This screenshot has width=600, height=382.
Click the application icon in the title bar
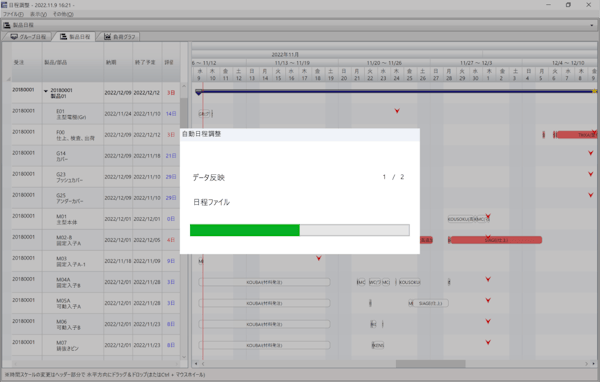pos(4,5)
